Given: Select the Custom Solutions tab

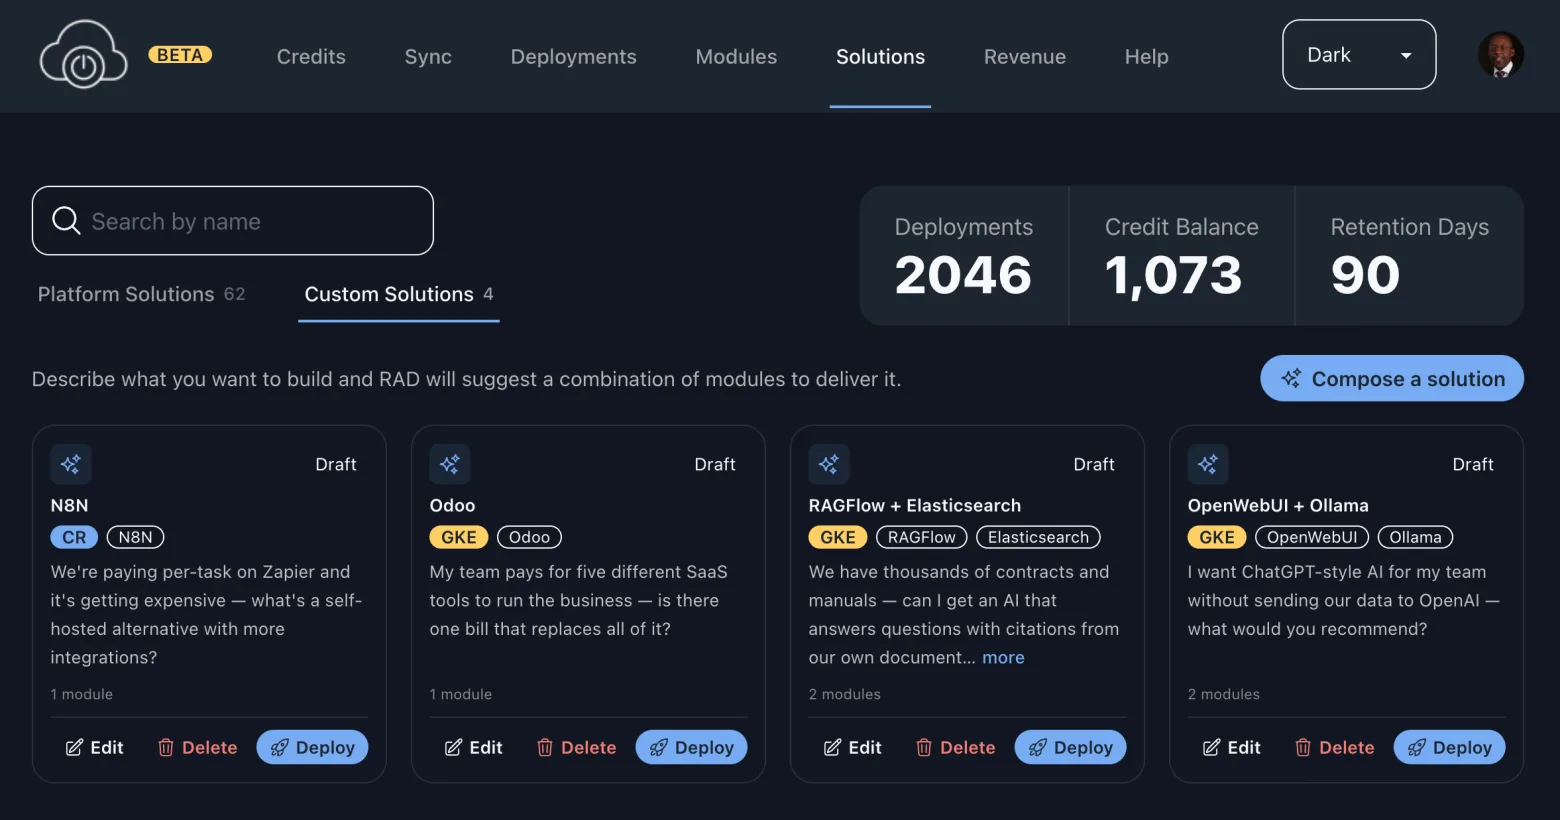Looking at the screenshot, I should pyautogui.click(x=399, y=294).
